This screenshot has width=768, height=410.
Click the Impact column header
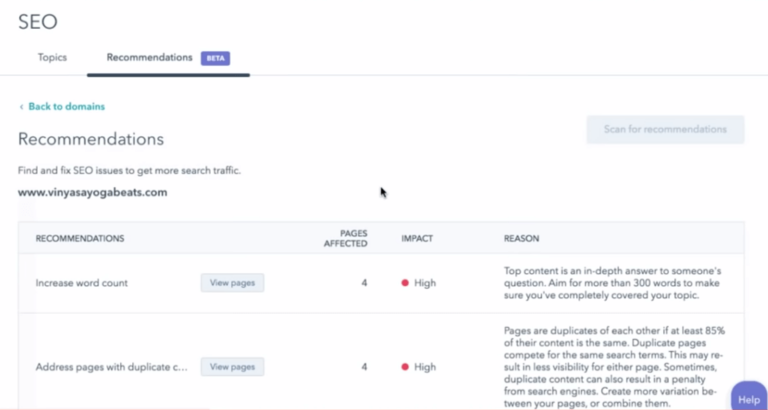[x=417, y=239]
